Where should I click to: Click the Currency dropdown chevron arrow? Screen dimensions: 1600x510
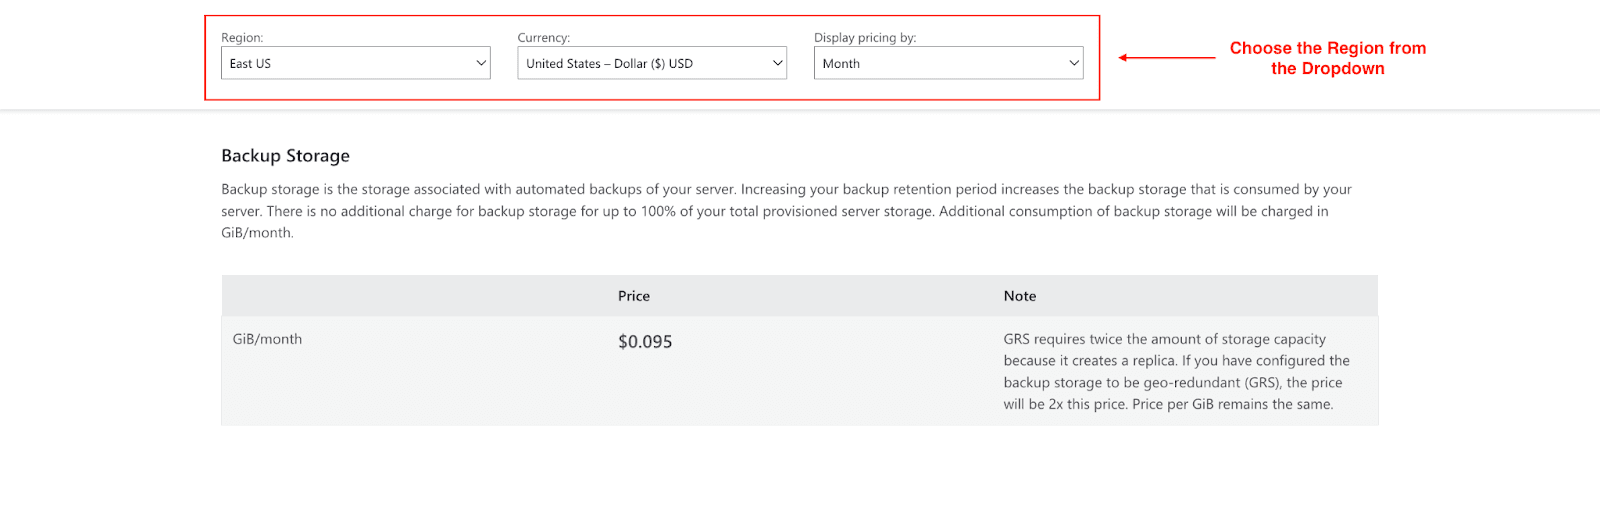(777, 63)
